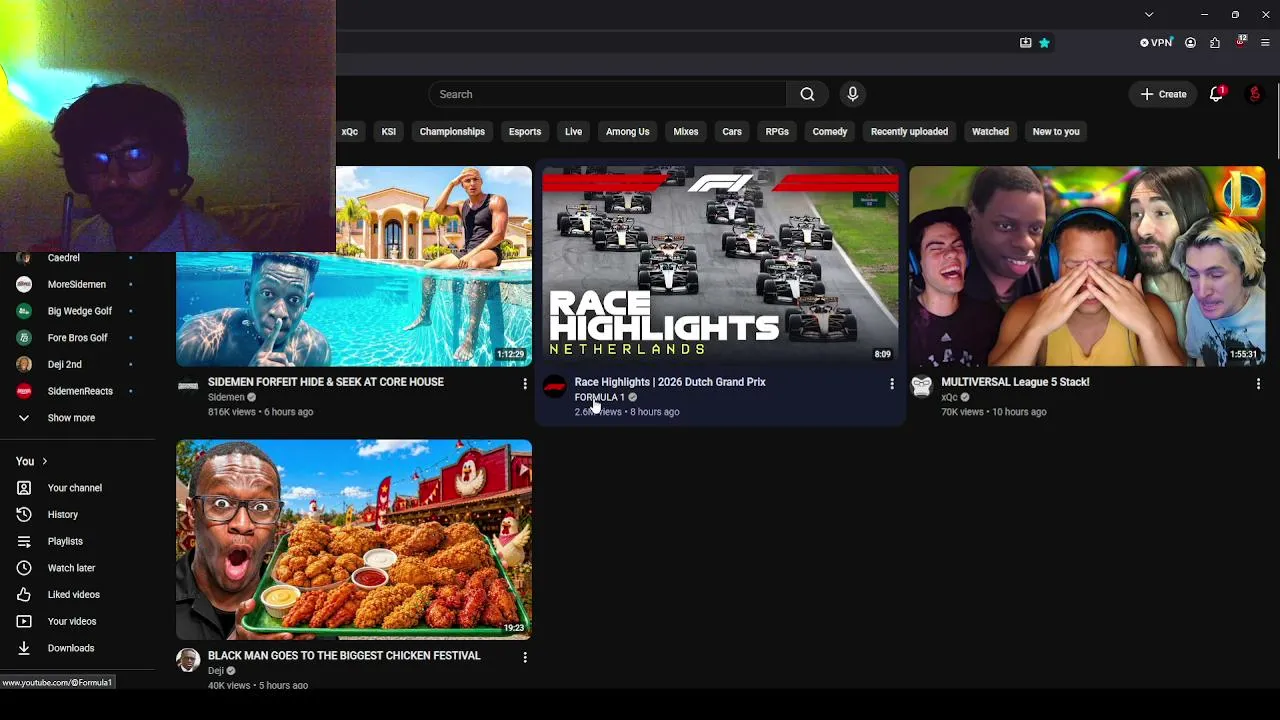The image size is (1280, 720).
Task: Click the magnifier search button
Action: (807, 94)
